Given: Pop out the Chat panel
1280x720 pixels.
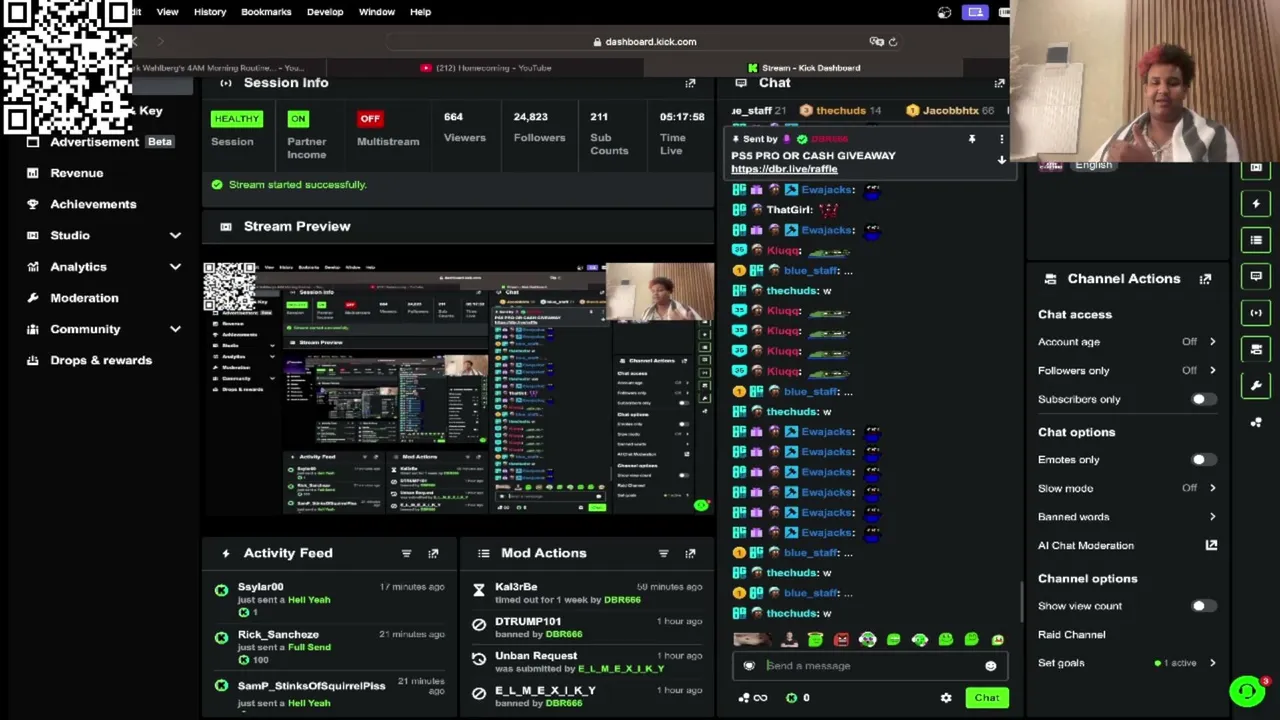Looking at the screenshot, I should tap(999, 83).
